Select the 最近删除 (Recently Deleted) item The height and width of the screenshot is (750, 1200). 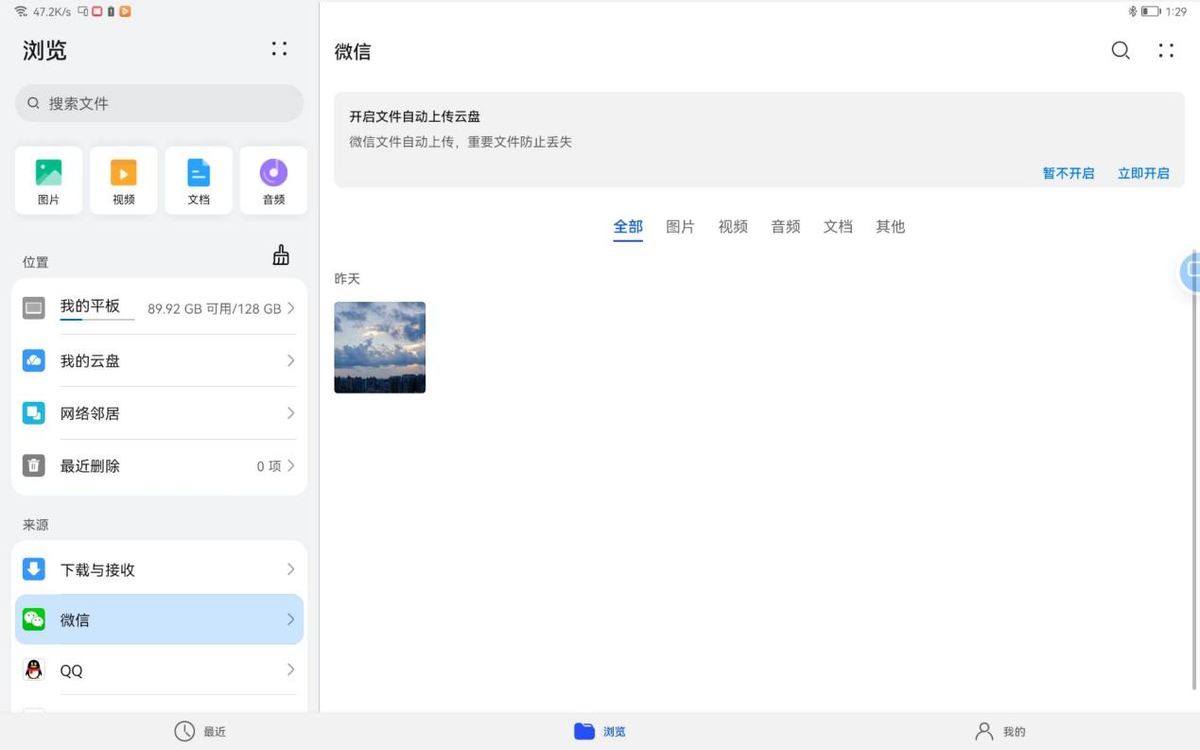(159, 465)
